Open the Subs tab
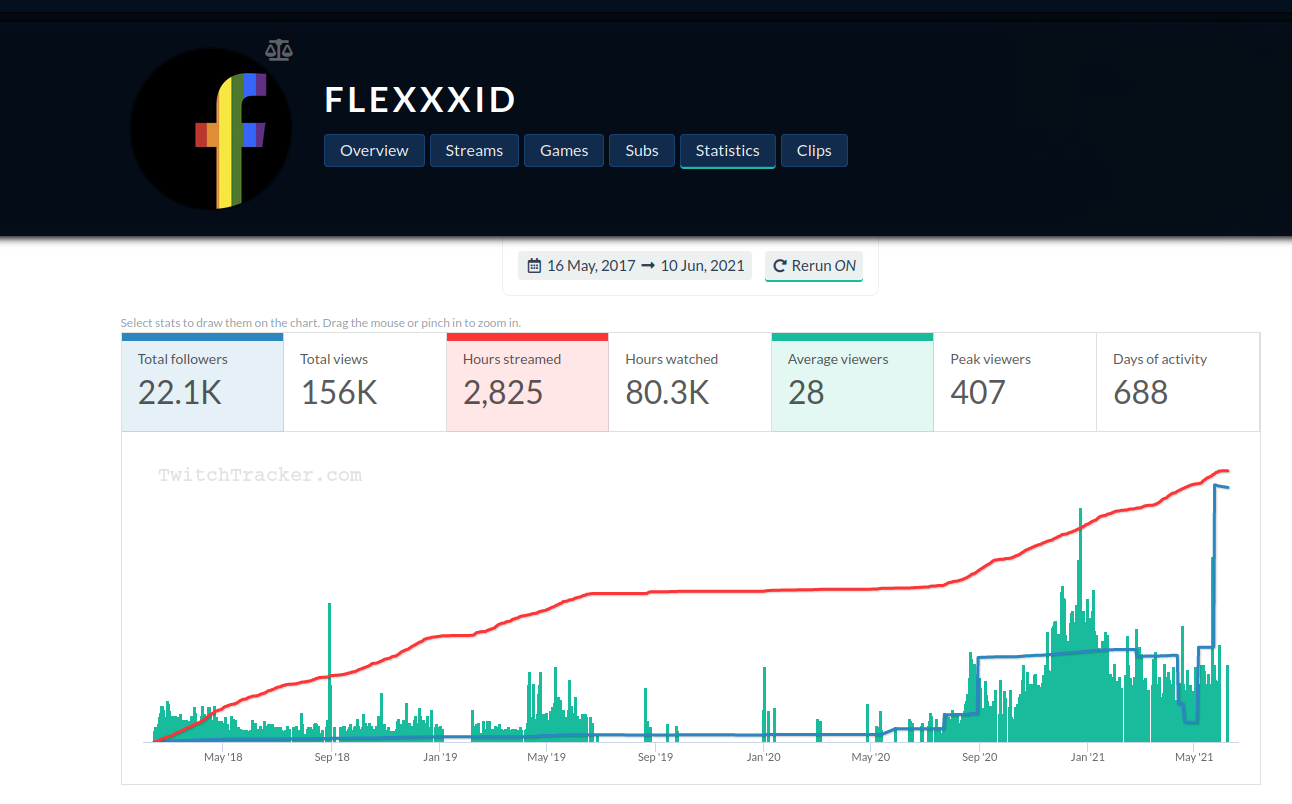This screenshot has width=1292, height=804. coord(642,151)
